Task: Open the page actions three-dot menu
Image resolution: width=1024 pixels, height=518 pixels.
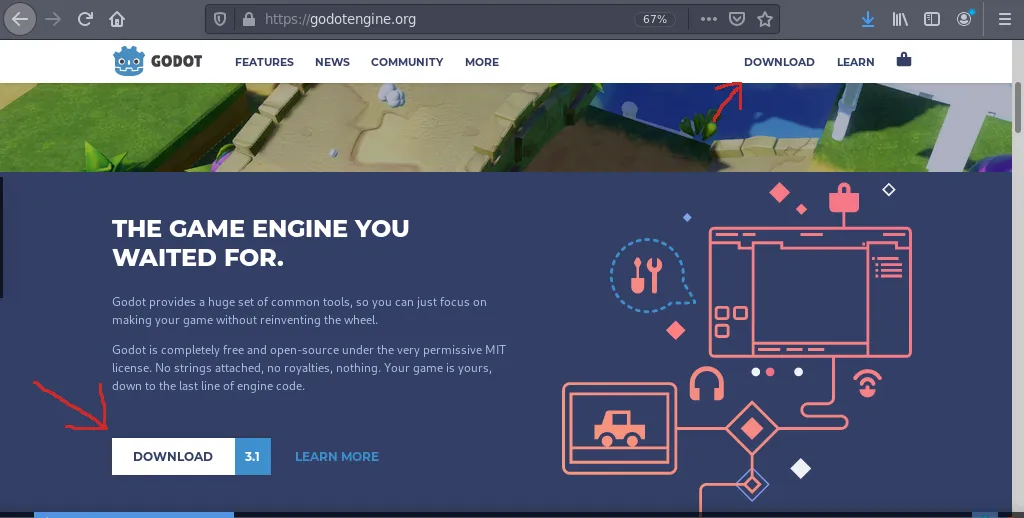Action: tap(709, 19)
